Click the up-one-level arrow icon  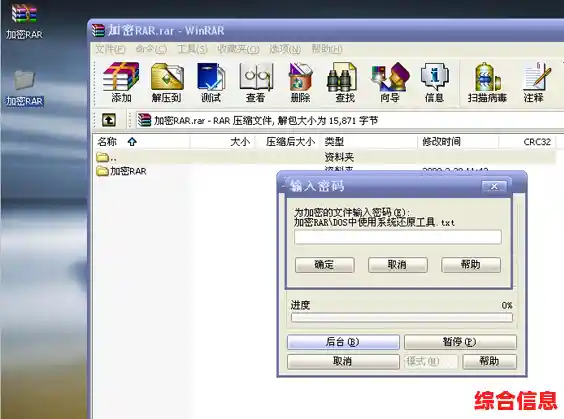[x=109, y=120]
